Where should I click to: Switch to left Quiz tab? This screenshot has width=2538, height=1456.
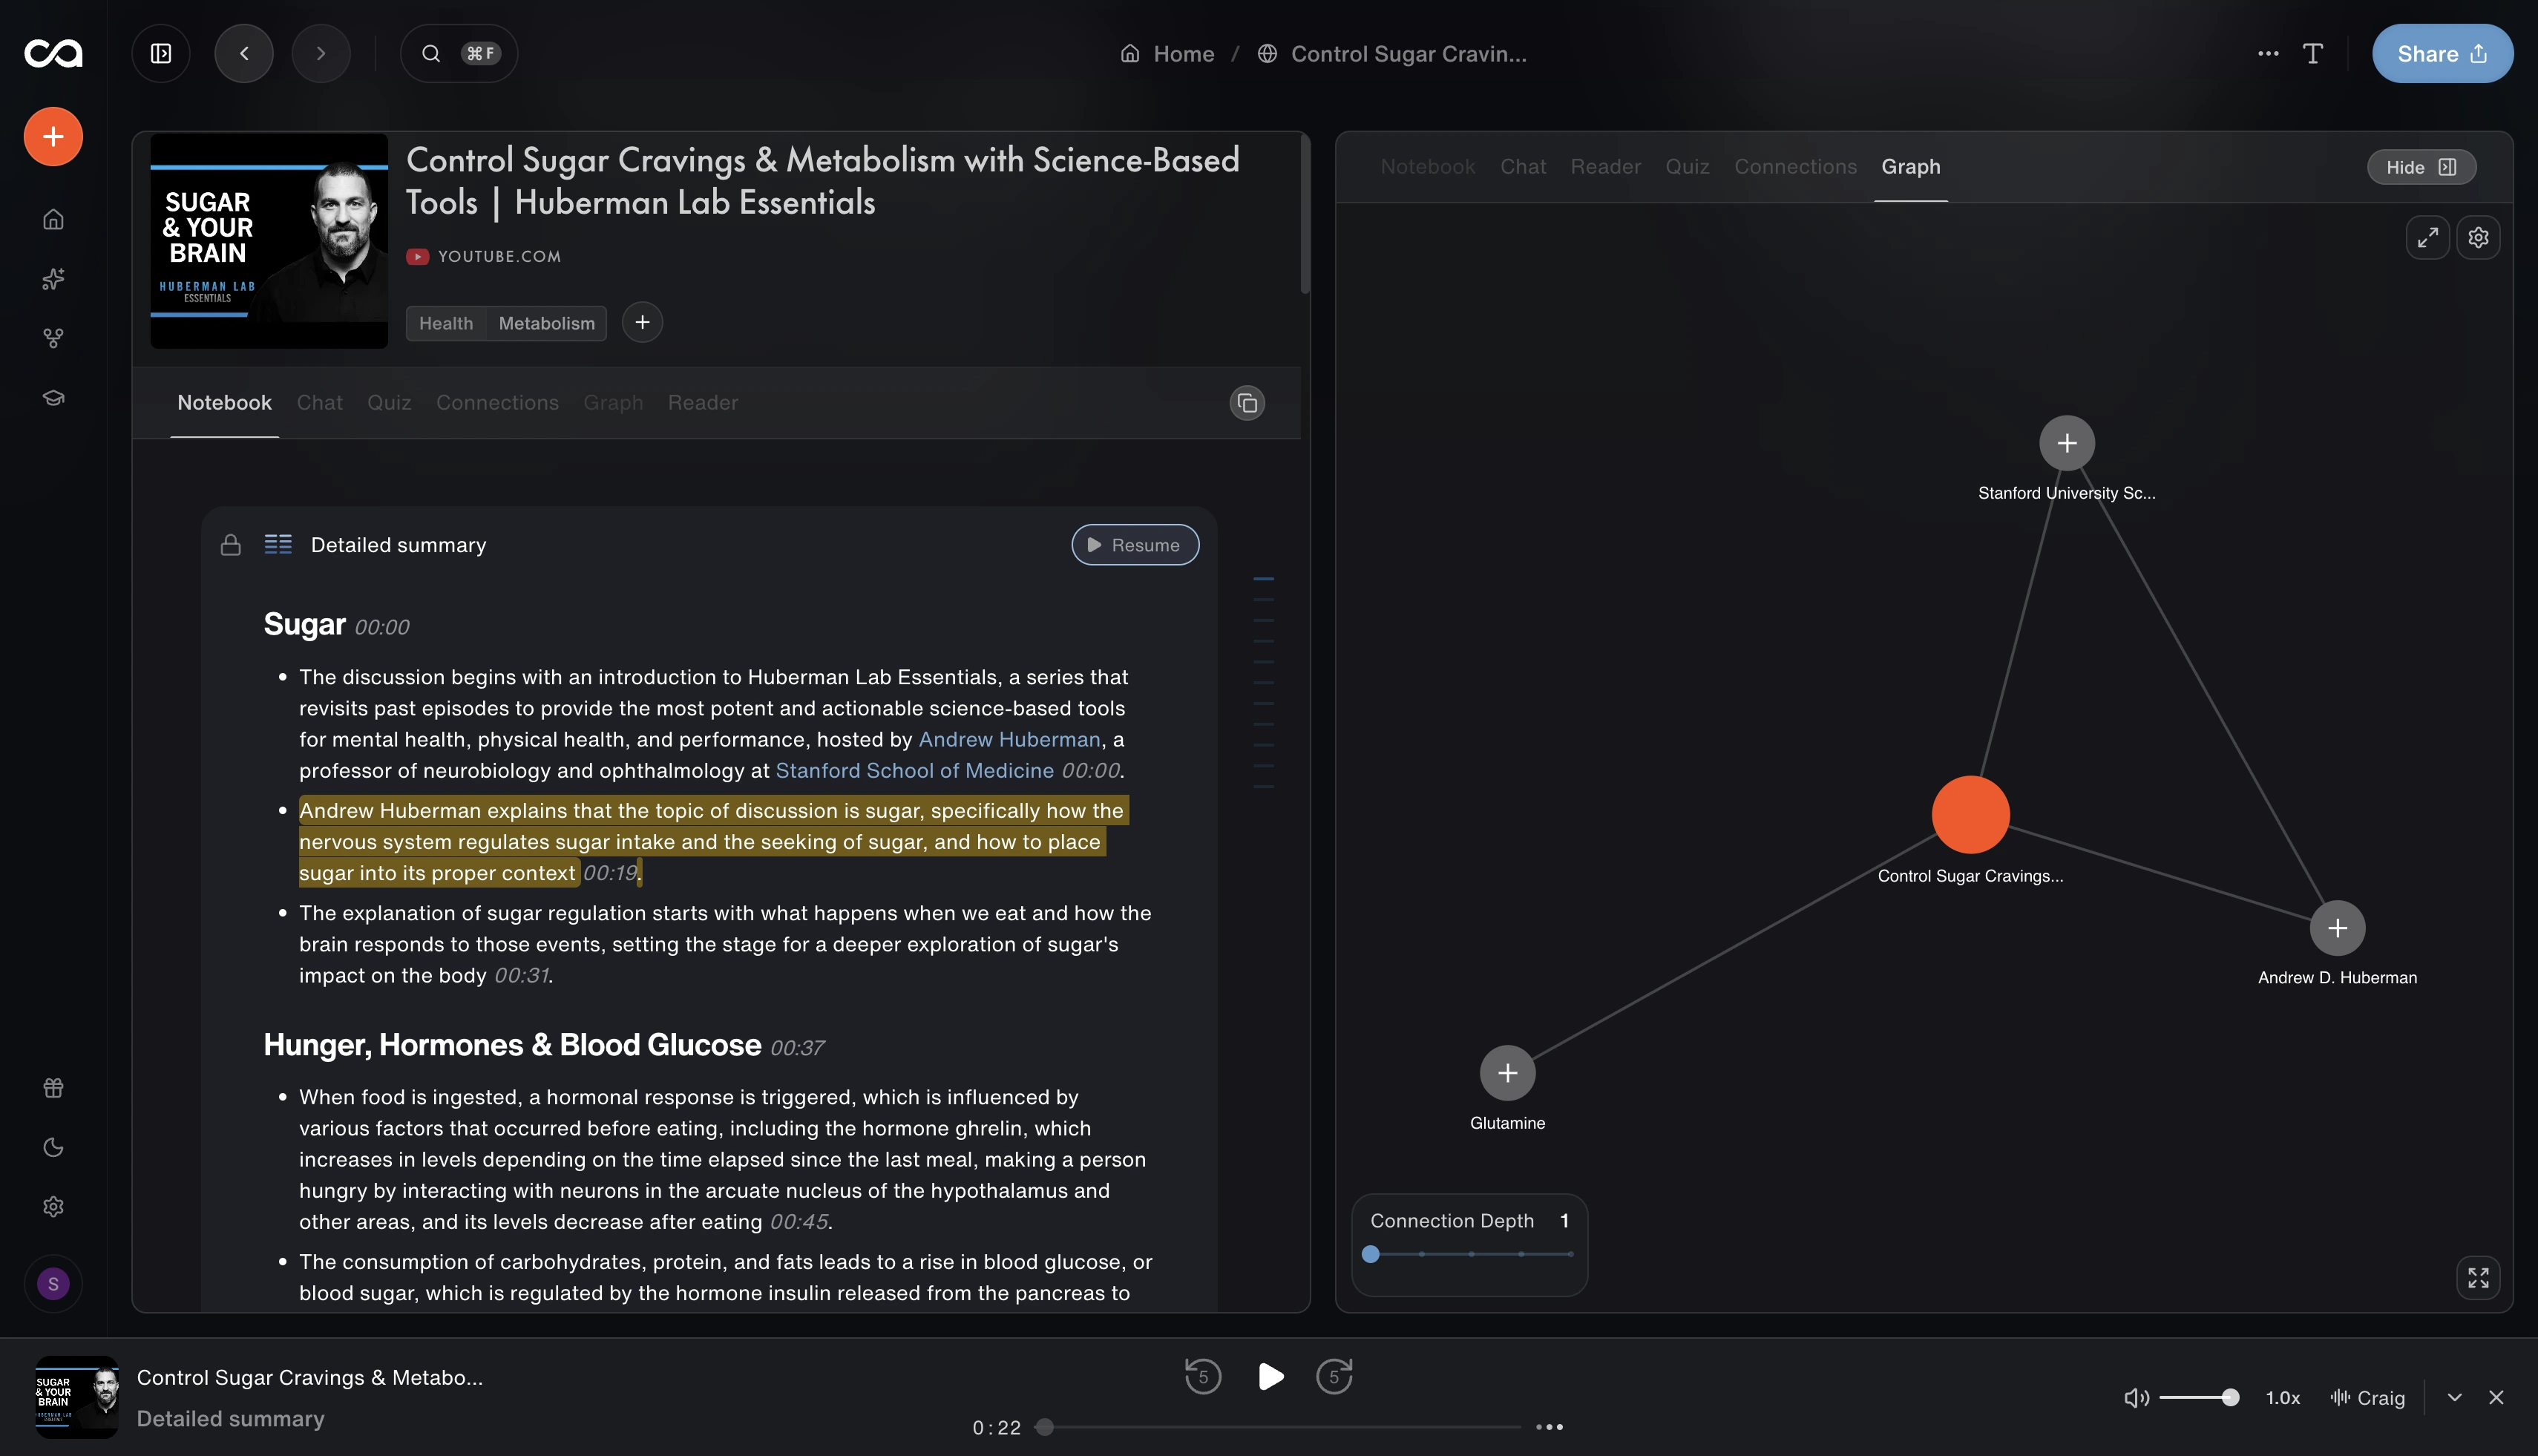coord(389,402)
